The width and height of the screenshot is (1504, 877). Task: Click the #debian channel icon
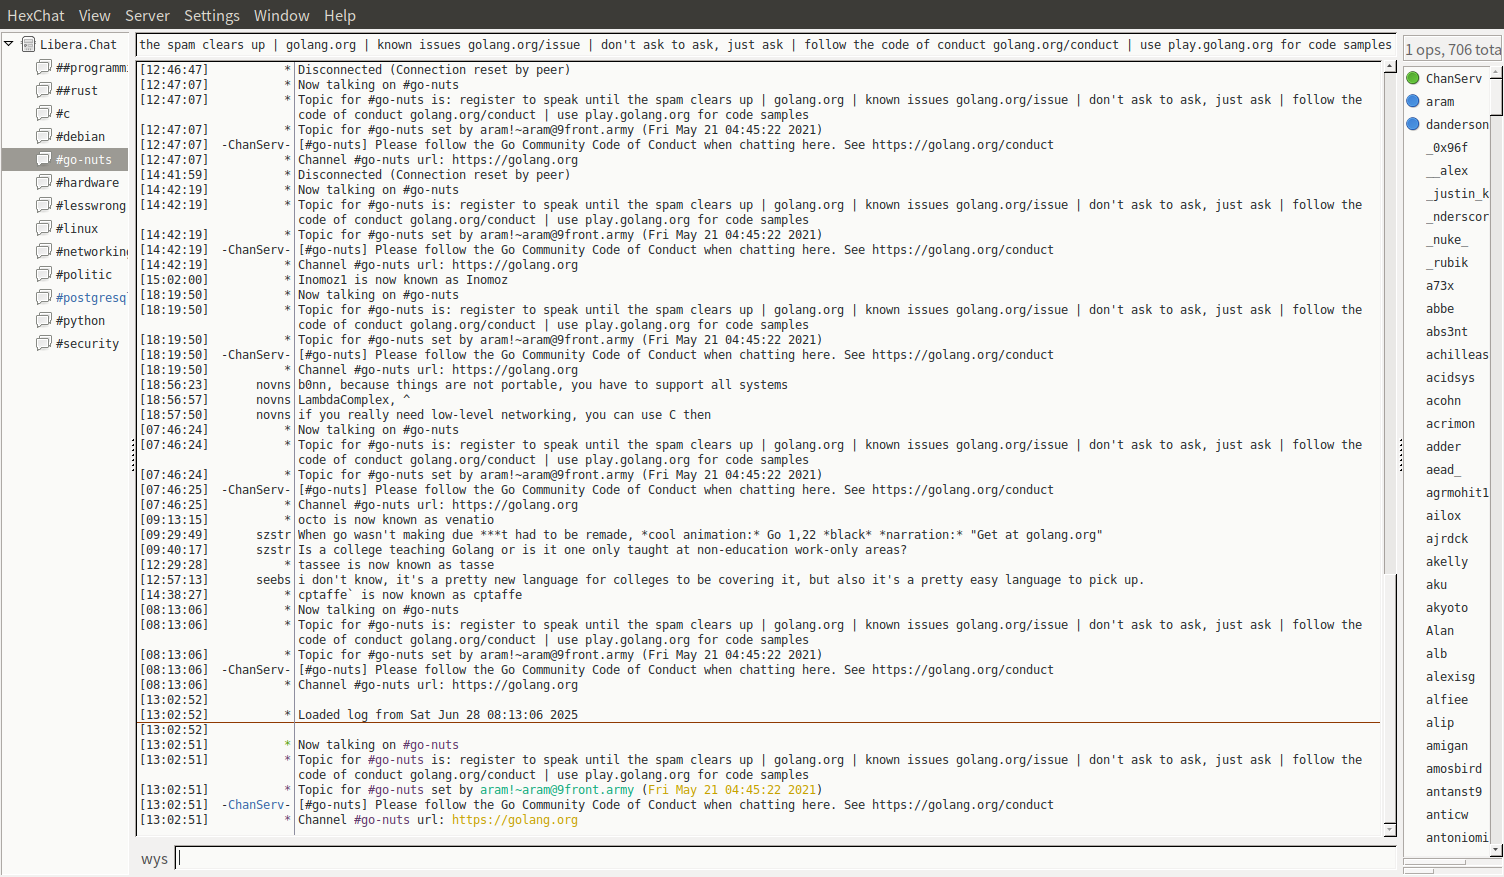point(44,136)
